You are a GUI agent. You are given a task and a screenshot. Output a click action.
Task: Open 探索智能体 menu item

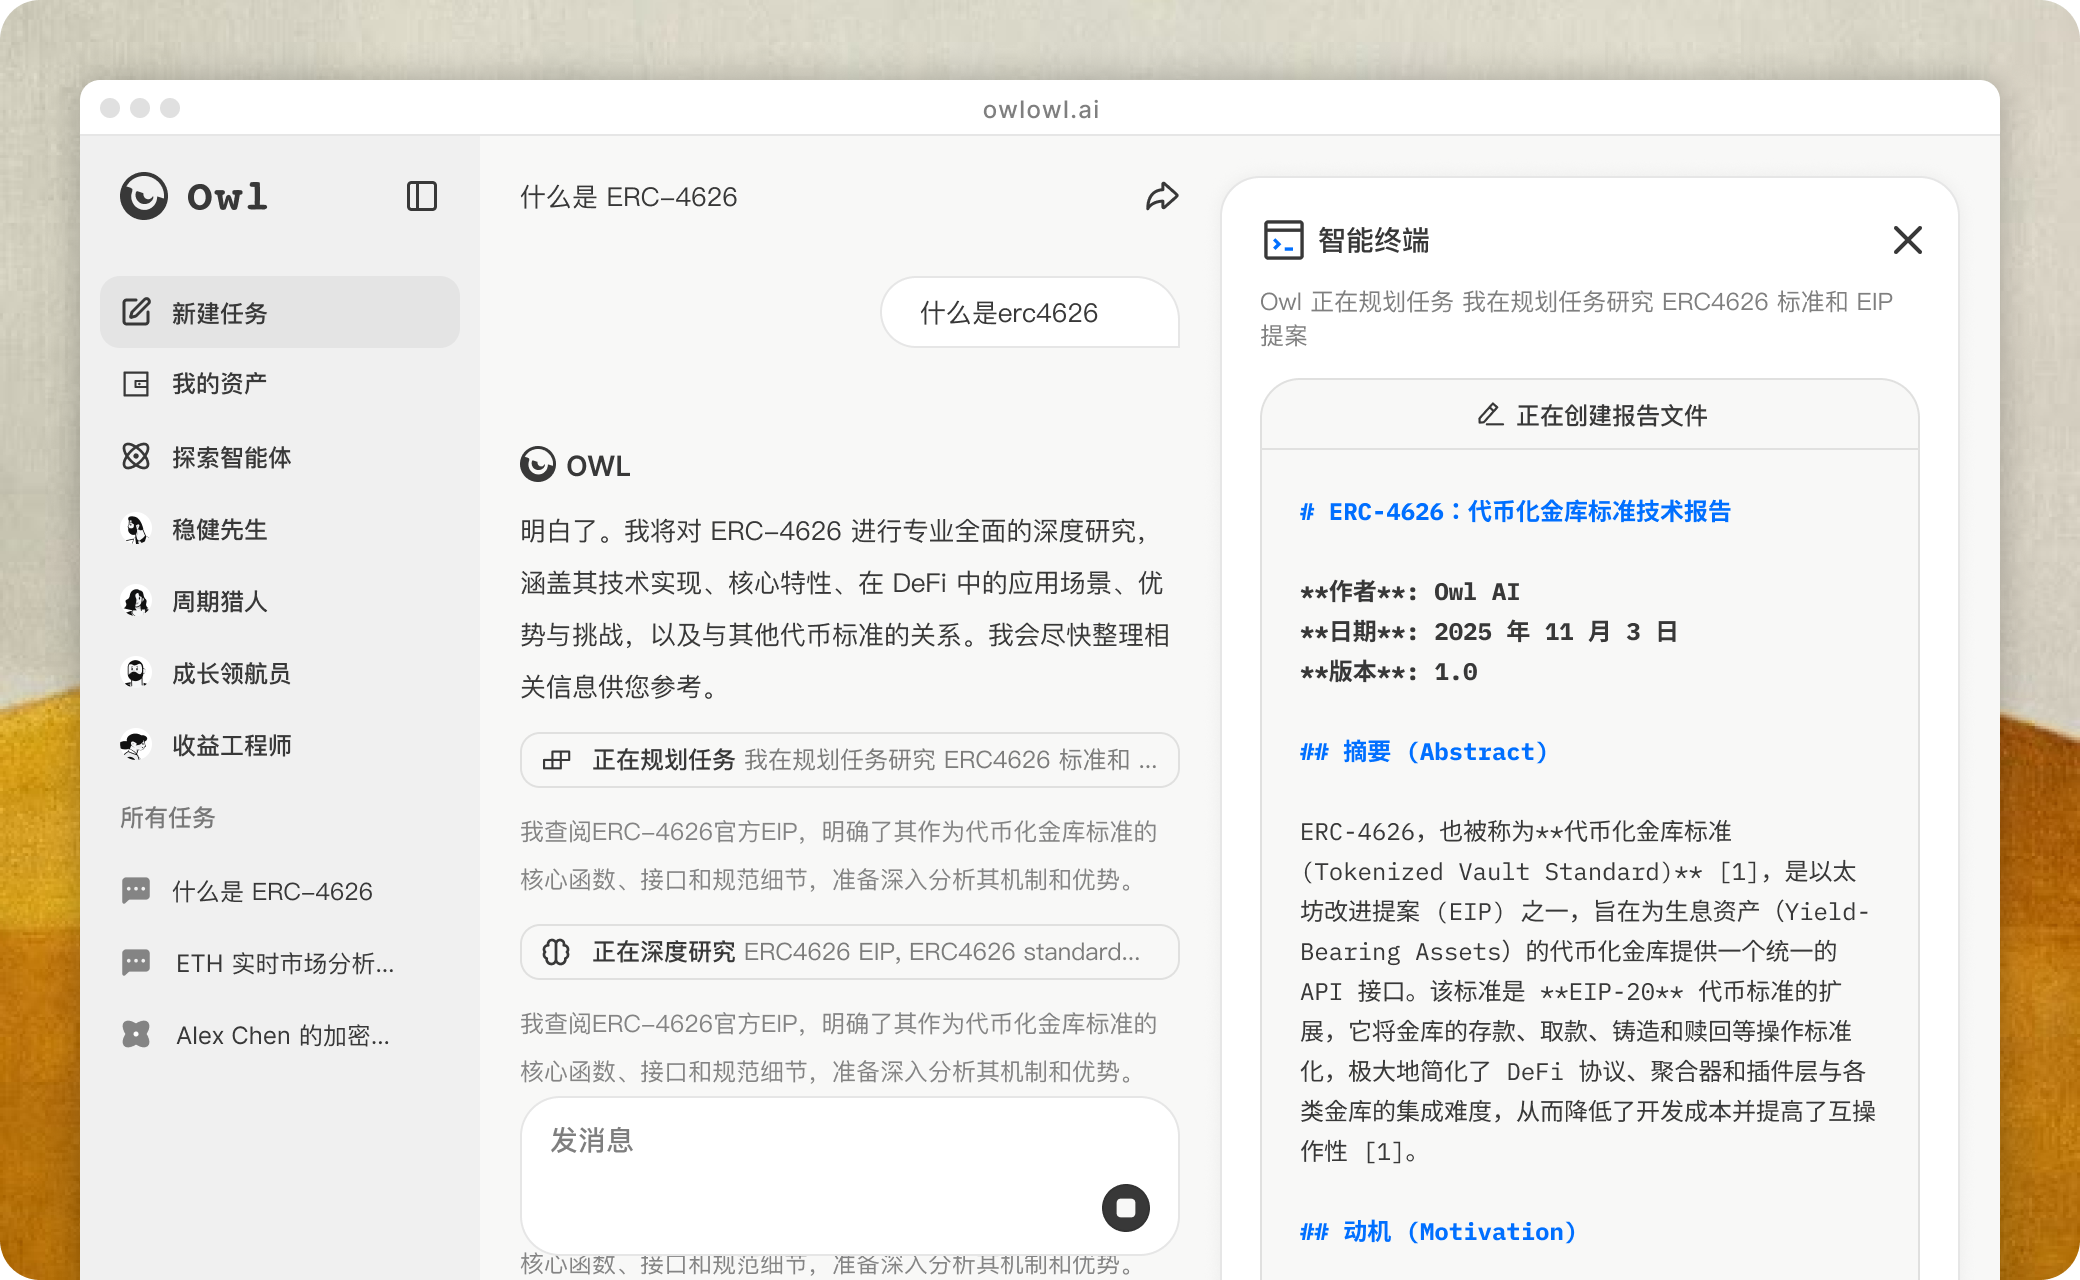[280, 456]
